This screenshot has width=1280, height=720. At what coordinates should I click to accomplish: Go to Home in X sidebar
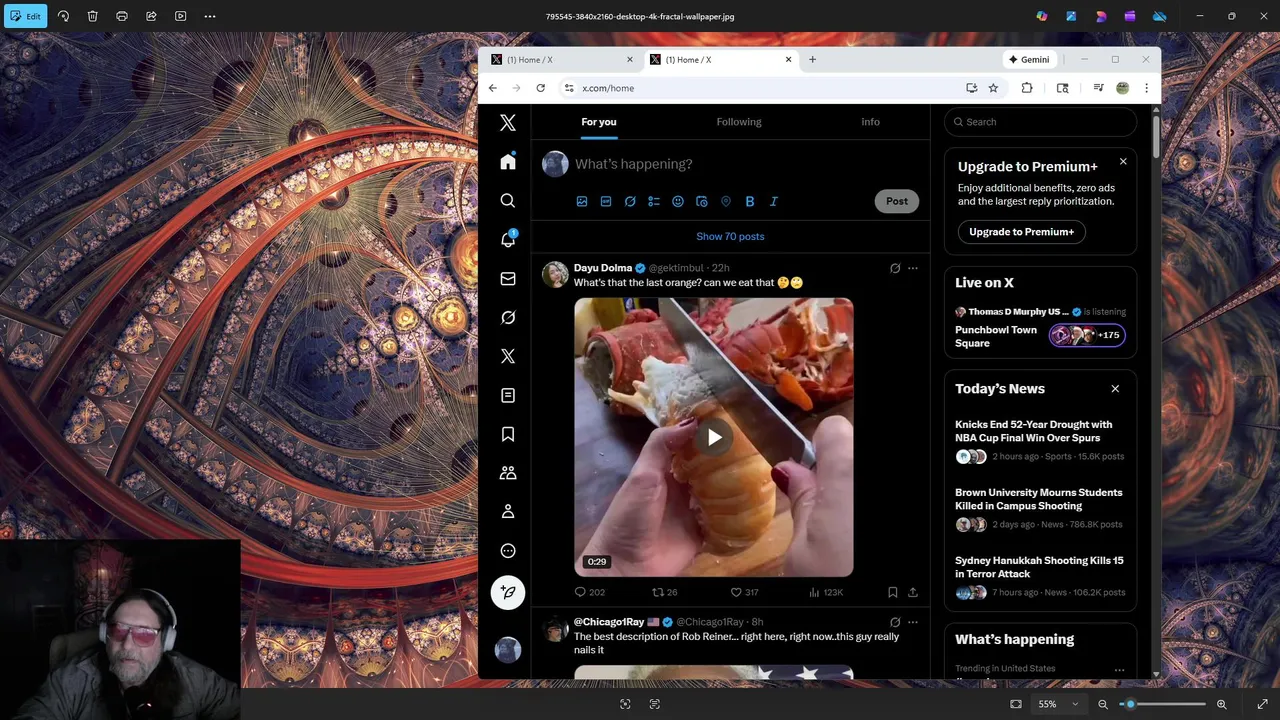(x=508, y=162)
